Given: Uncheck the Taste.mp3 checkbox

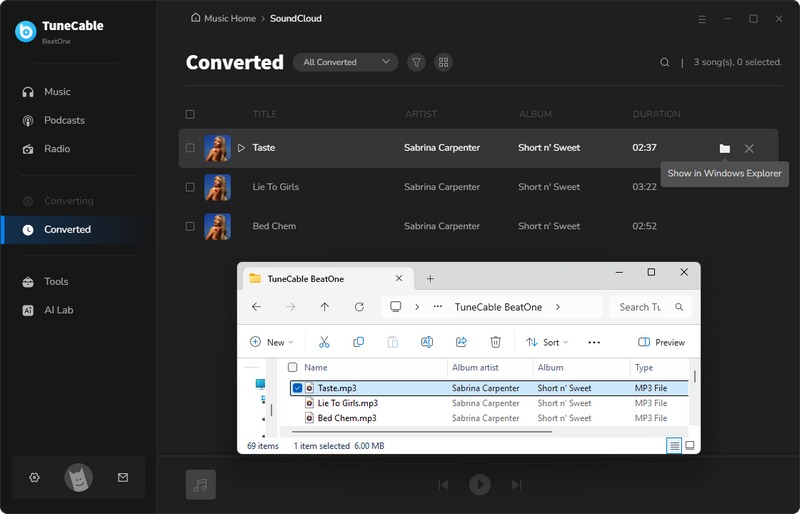Looking at the screenshot, I should pos(297,388).
